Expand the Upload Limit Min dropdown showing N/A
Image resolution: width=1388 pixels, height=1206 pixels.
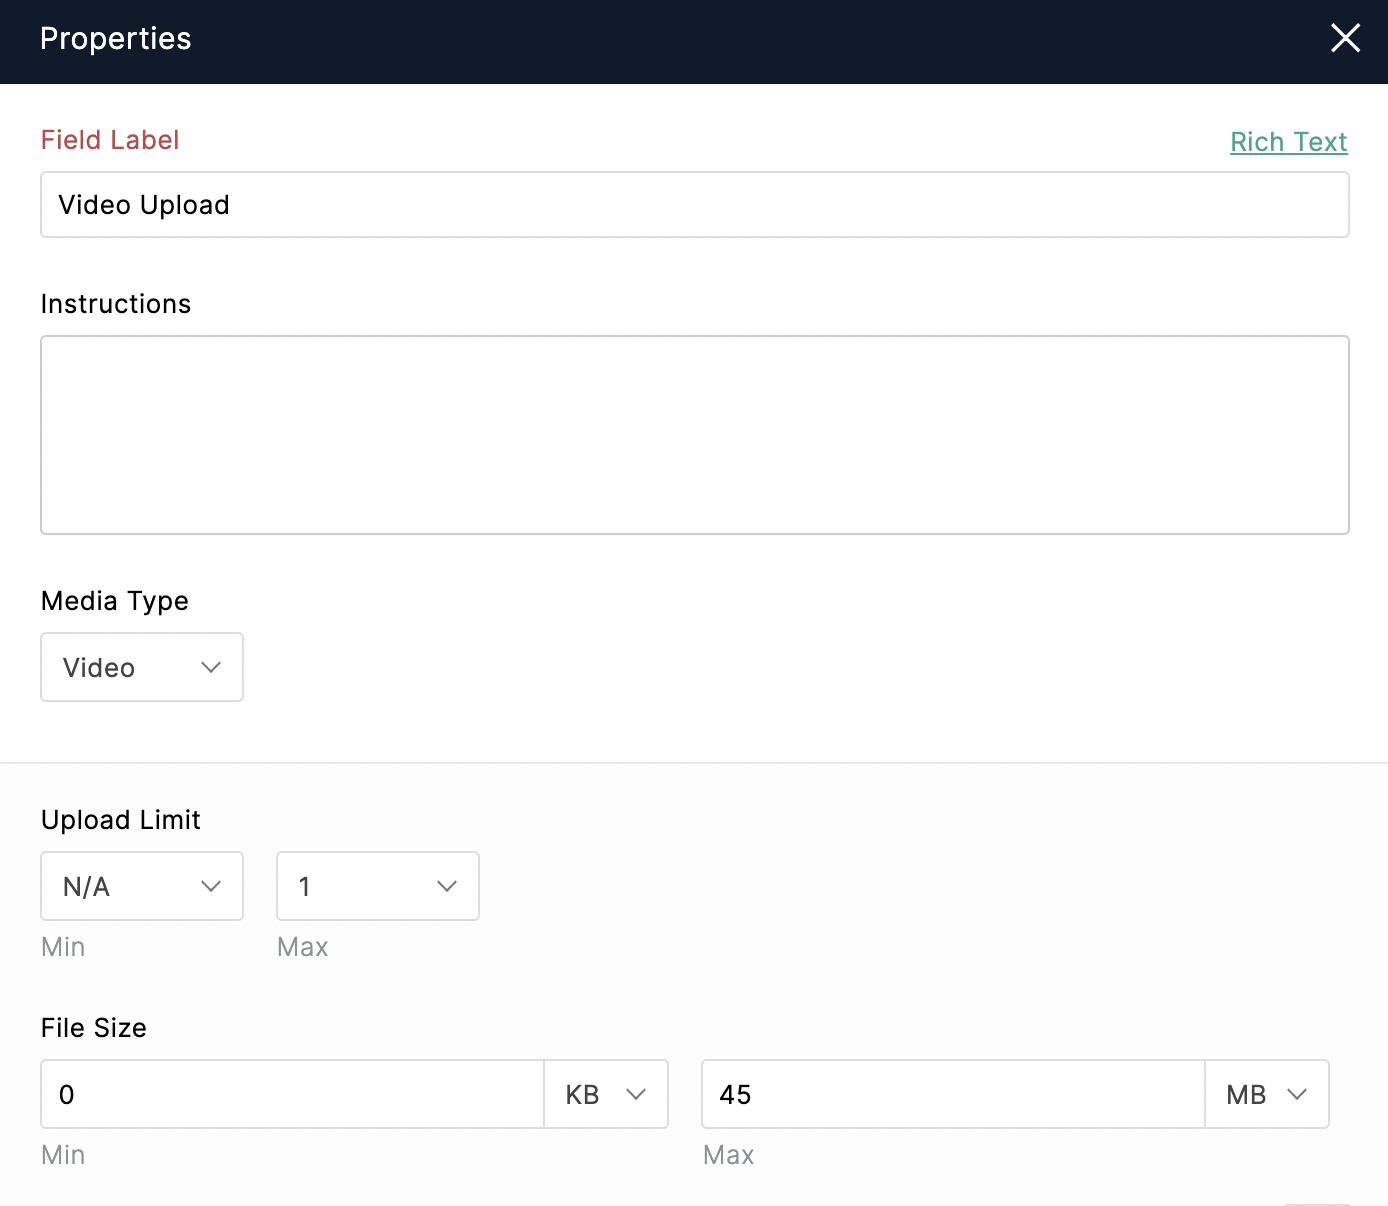tap(142, 886)
